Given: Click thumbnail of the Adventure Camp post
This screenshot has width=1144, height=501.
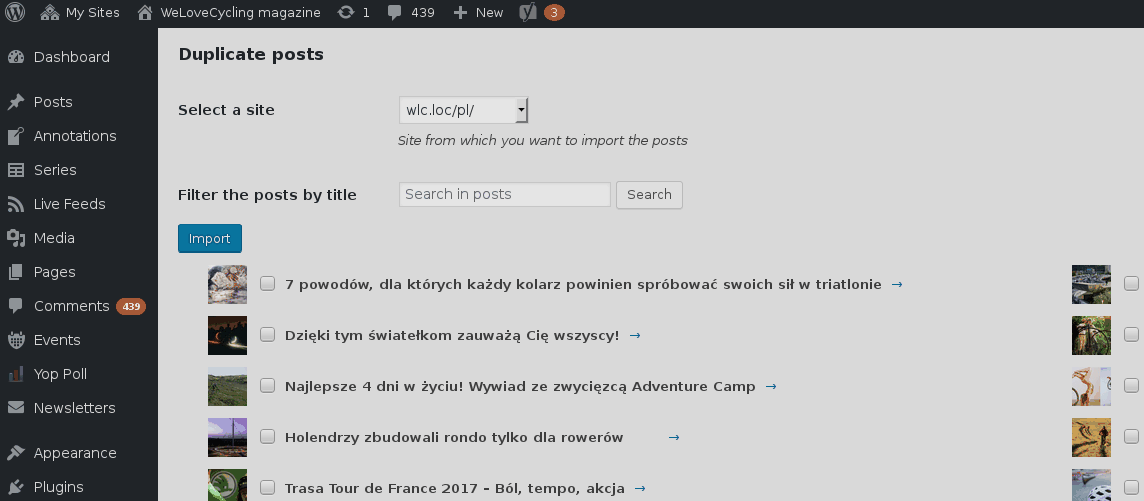Looking at the screenshot, I should [228, 387].
